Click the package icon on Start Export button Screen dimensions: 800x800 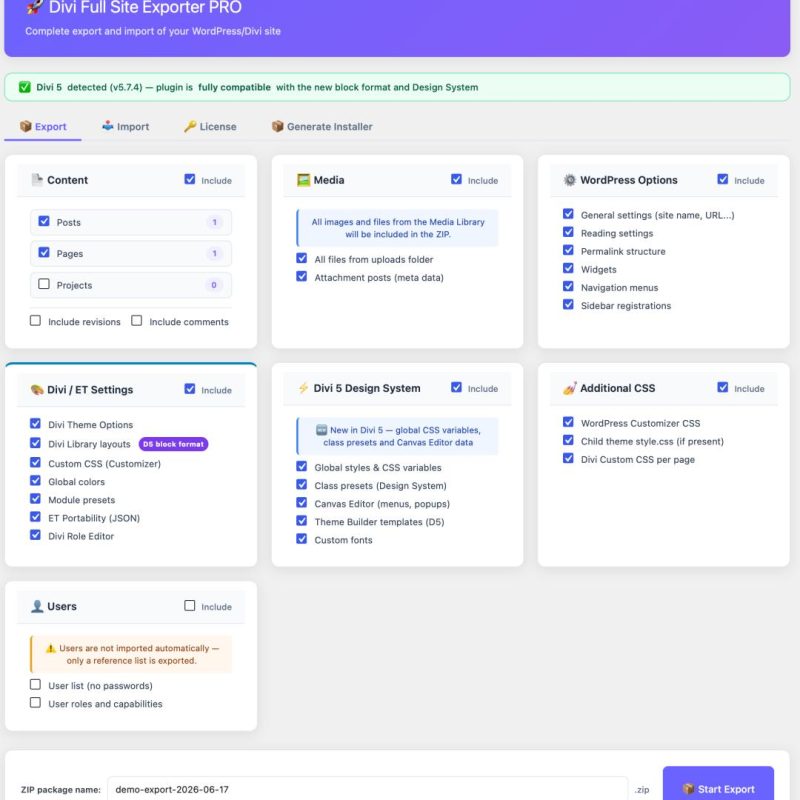689,789
